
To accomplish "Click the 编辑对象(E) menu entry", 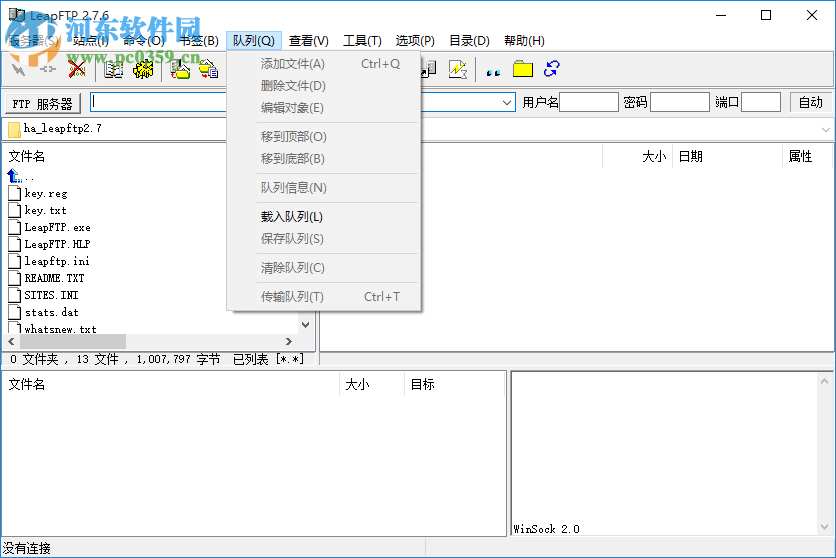I will tap(324, 108).
